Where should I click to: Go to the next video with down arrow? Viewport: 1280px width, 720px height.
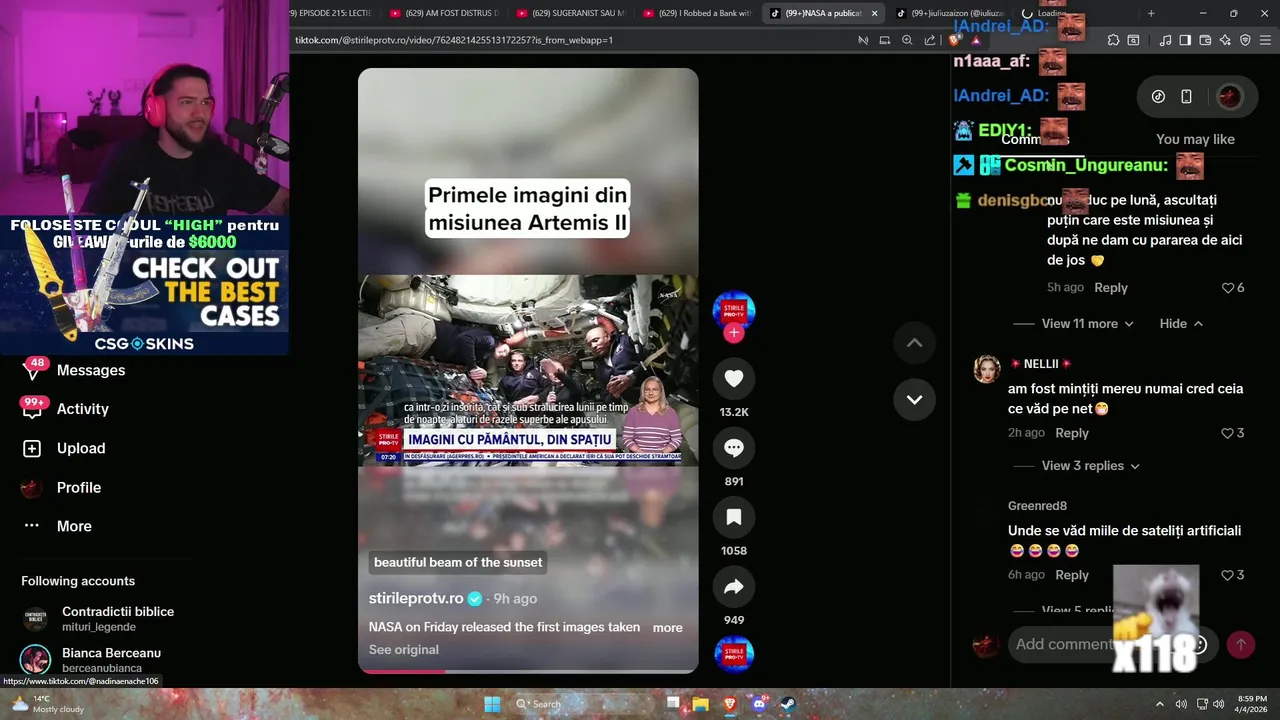pos(914,399)
